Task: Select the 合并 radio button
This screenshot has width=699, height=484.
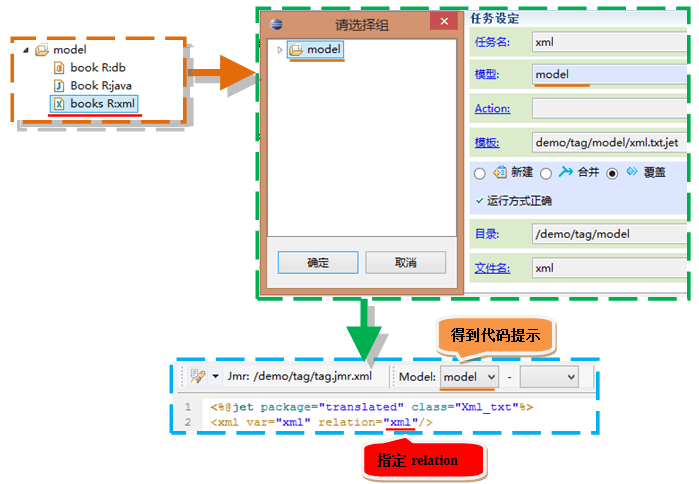Action: [546, 173]
